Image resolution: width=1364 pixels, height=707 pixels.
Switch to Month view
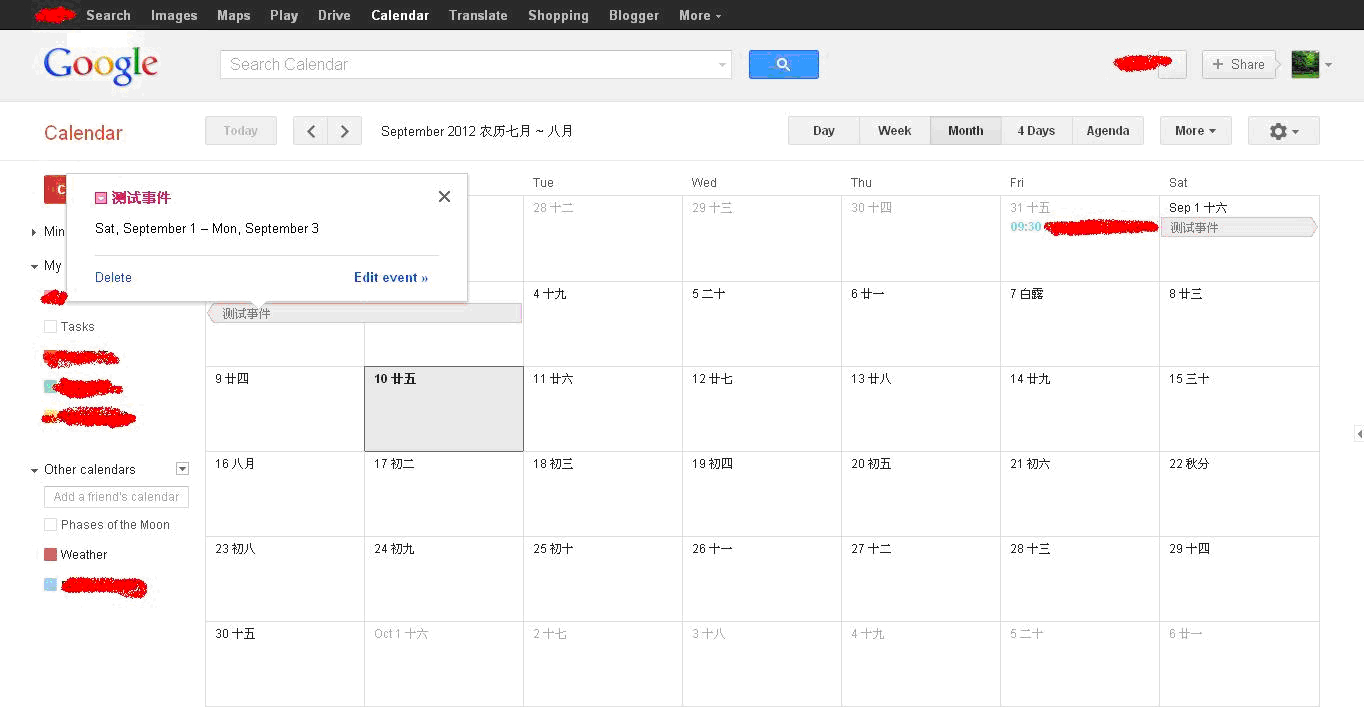965,131
